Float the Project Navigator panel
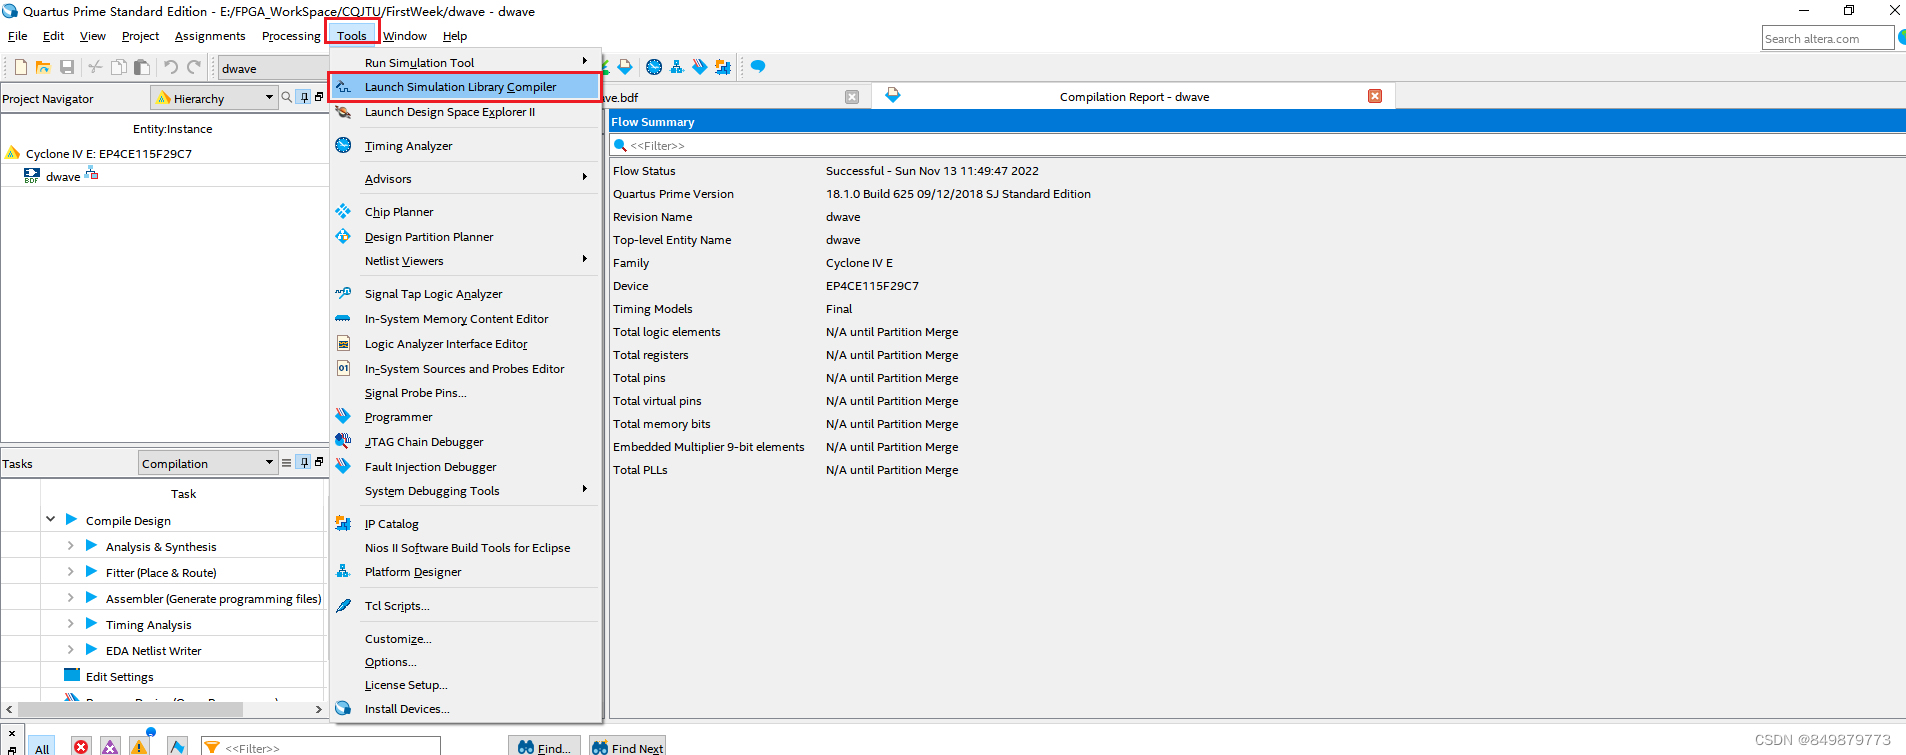1906x755 pixels. point(319,97)
